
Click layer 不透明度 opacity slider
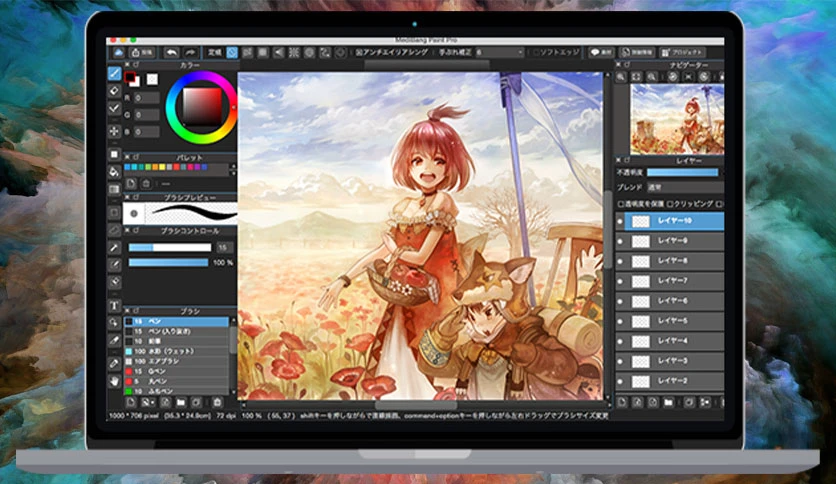682,173
